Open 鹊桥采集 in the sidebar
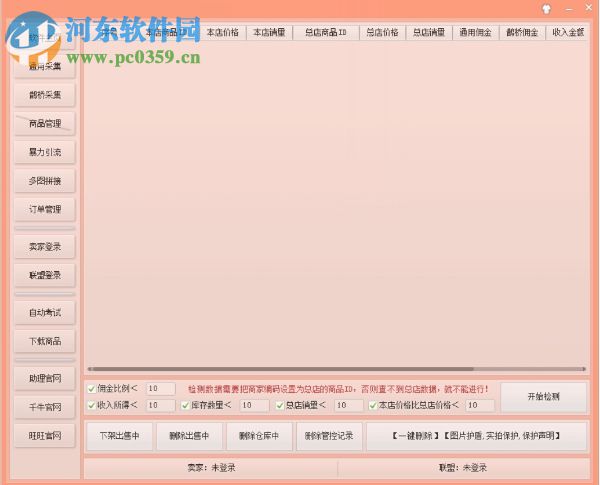 (x=45, y=95)
